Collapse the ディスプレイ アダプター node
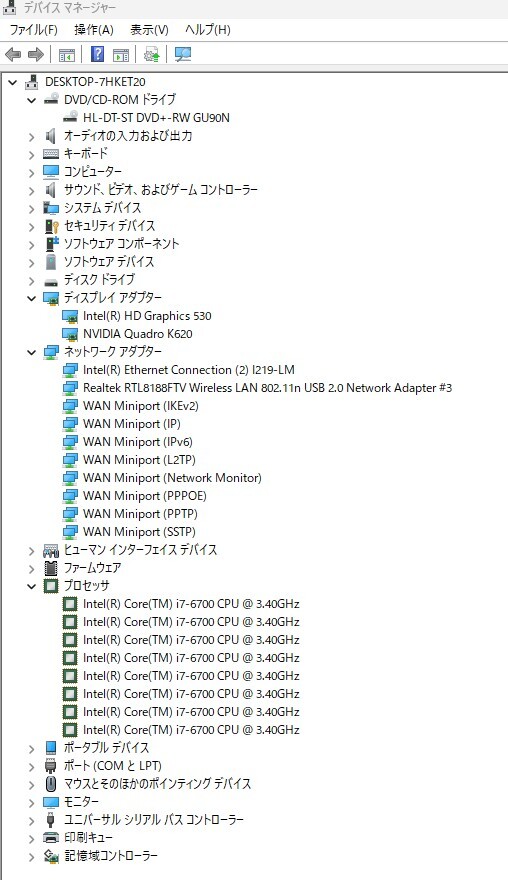508x880 pixels. click(31, 298)
